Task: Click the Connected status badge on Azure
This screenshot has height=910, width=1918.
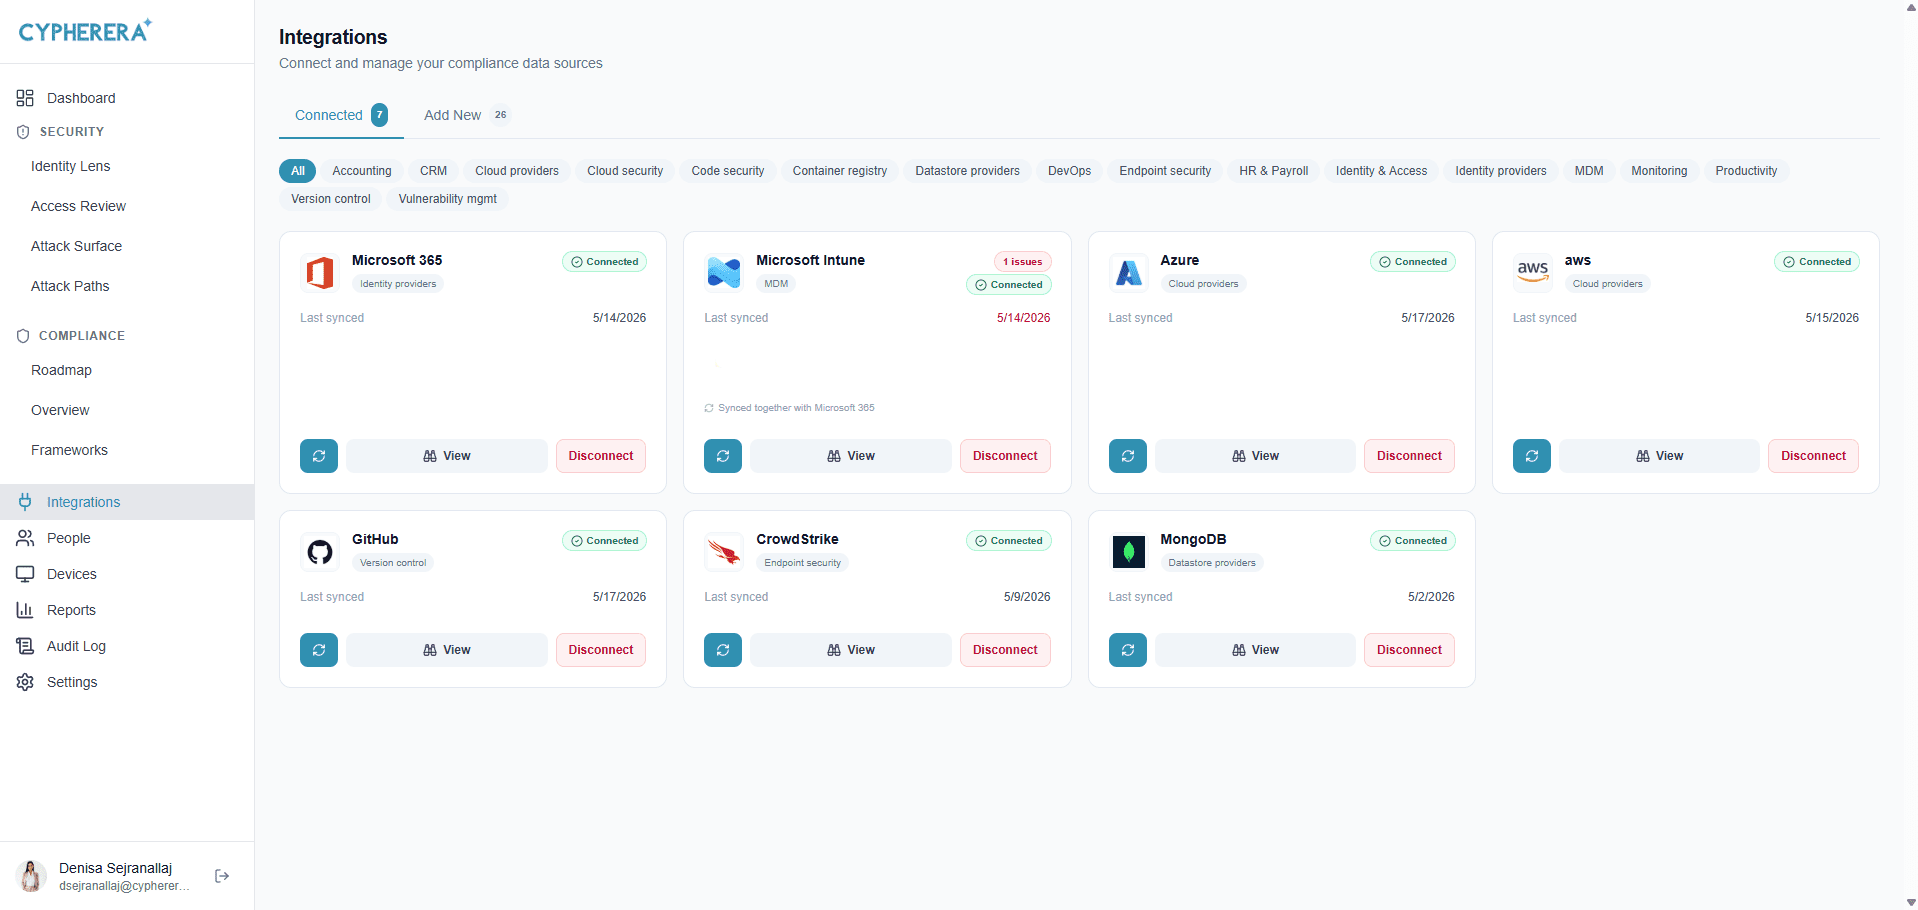Action: pyautogui.click(x=1413, y=262)
